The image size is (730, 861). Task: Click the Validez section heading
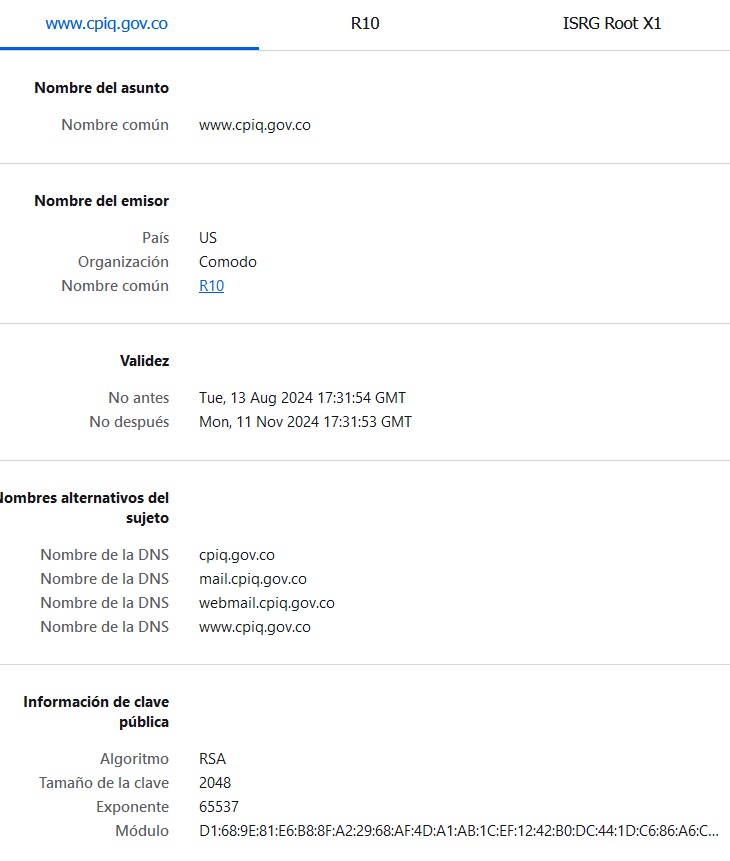144,361
